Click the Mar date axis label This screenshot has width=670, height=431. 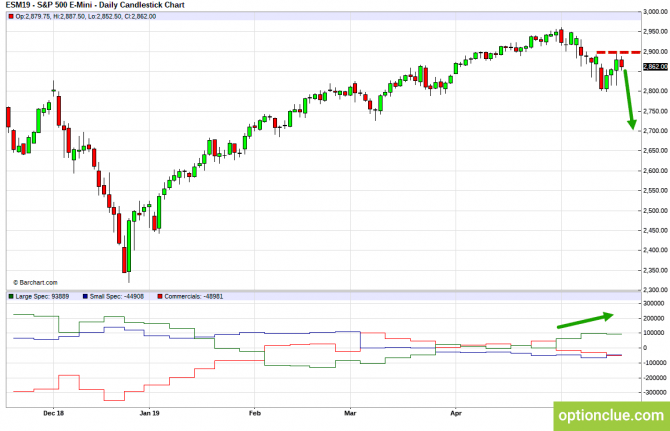350,413
